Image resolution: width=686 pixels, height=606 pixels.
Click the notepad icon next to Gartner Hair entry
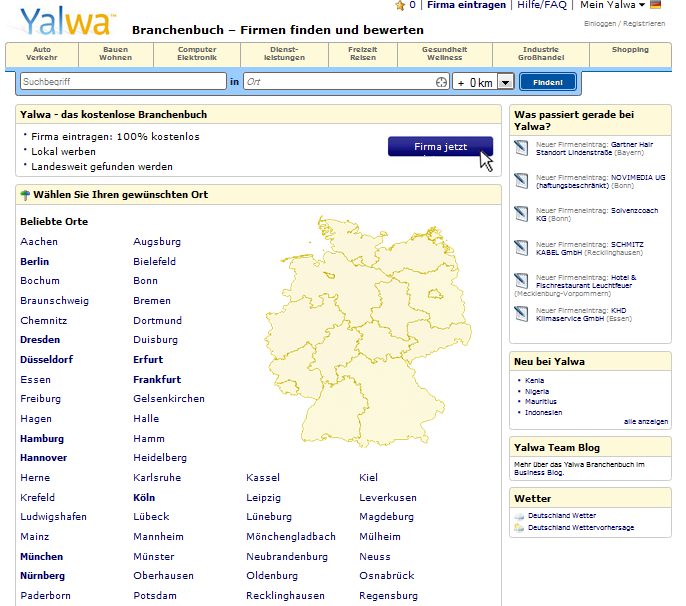[x=521, y=148]
